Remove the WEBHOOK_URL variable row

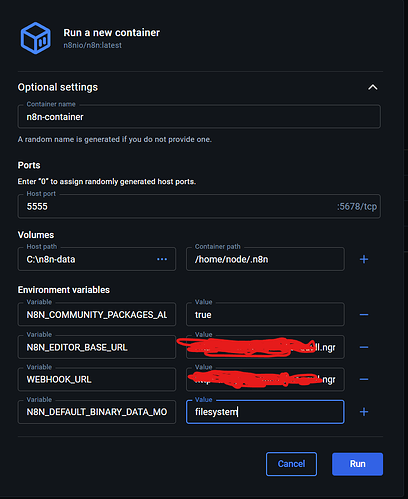pos(364,379)
